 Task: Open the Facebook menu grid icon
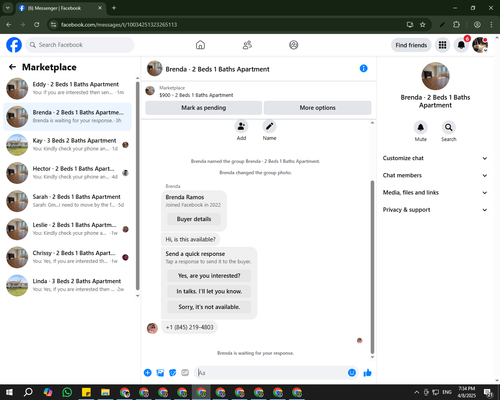[x=442, y=45]
